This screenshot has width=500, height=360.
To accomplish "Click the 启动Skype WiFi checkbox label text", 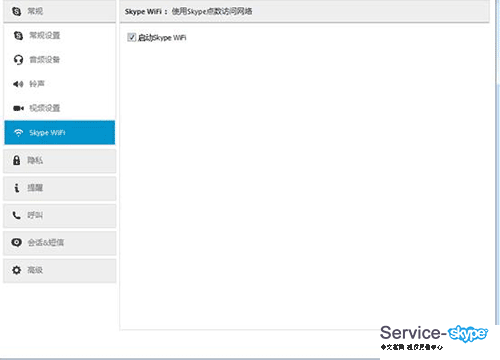I will pos(162,38).
